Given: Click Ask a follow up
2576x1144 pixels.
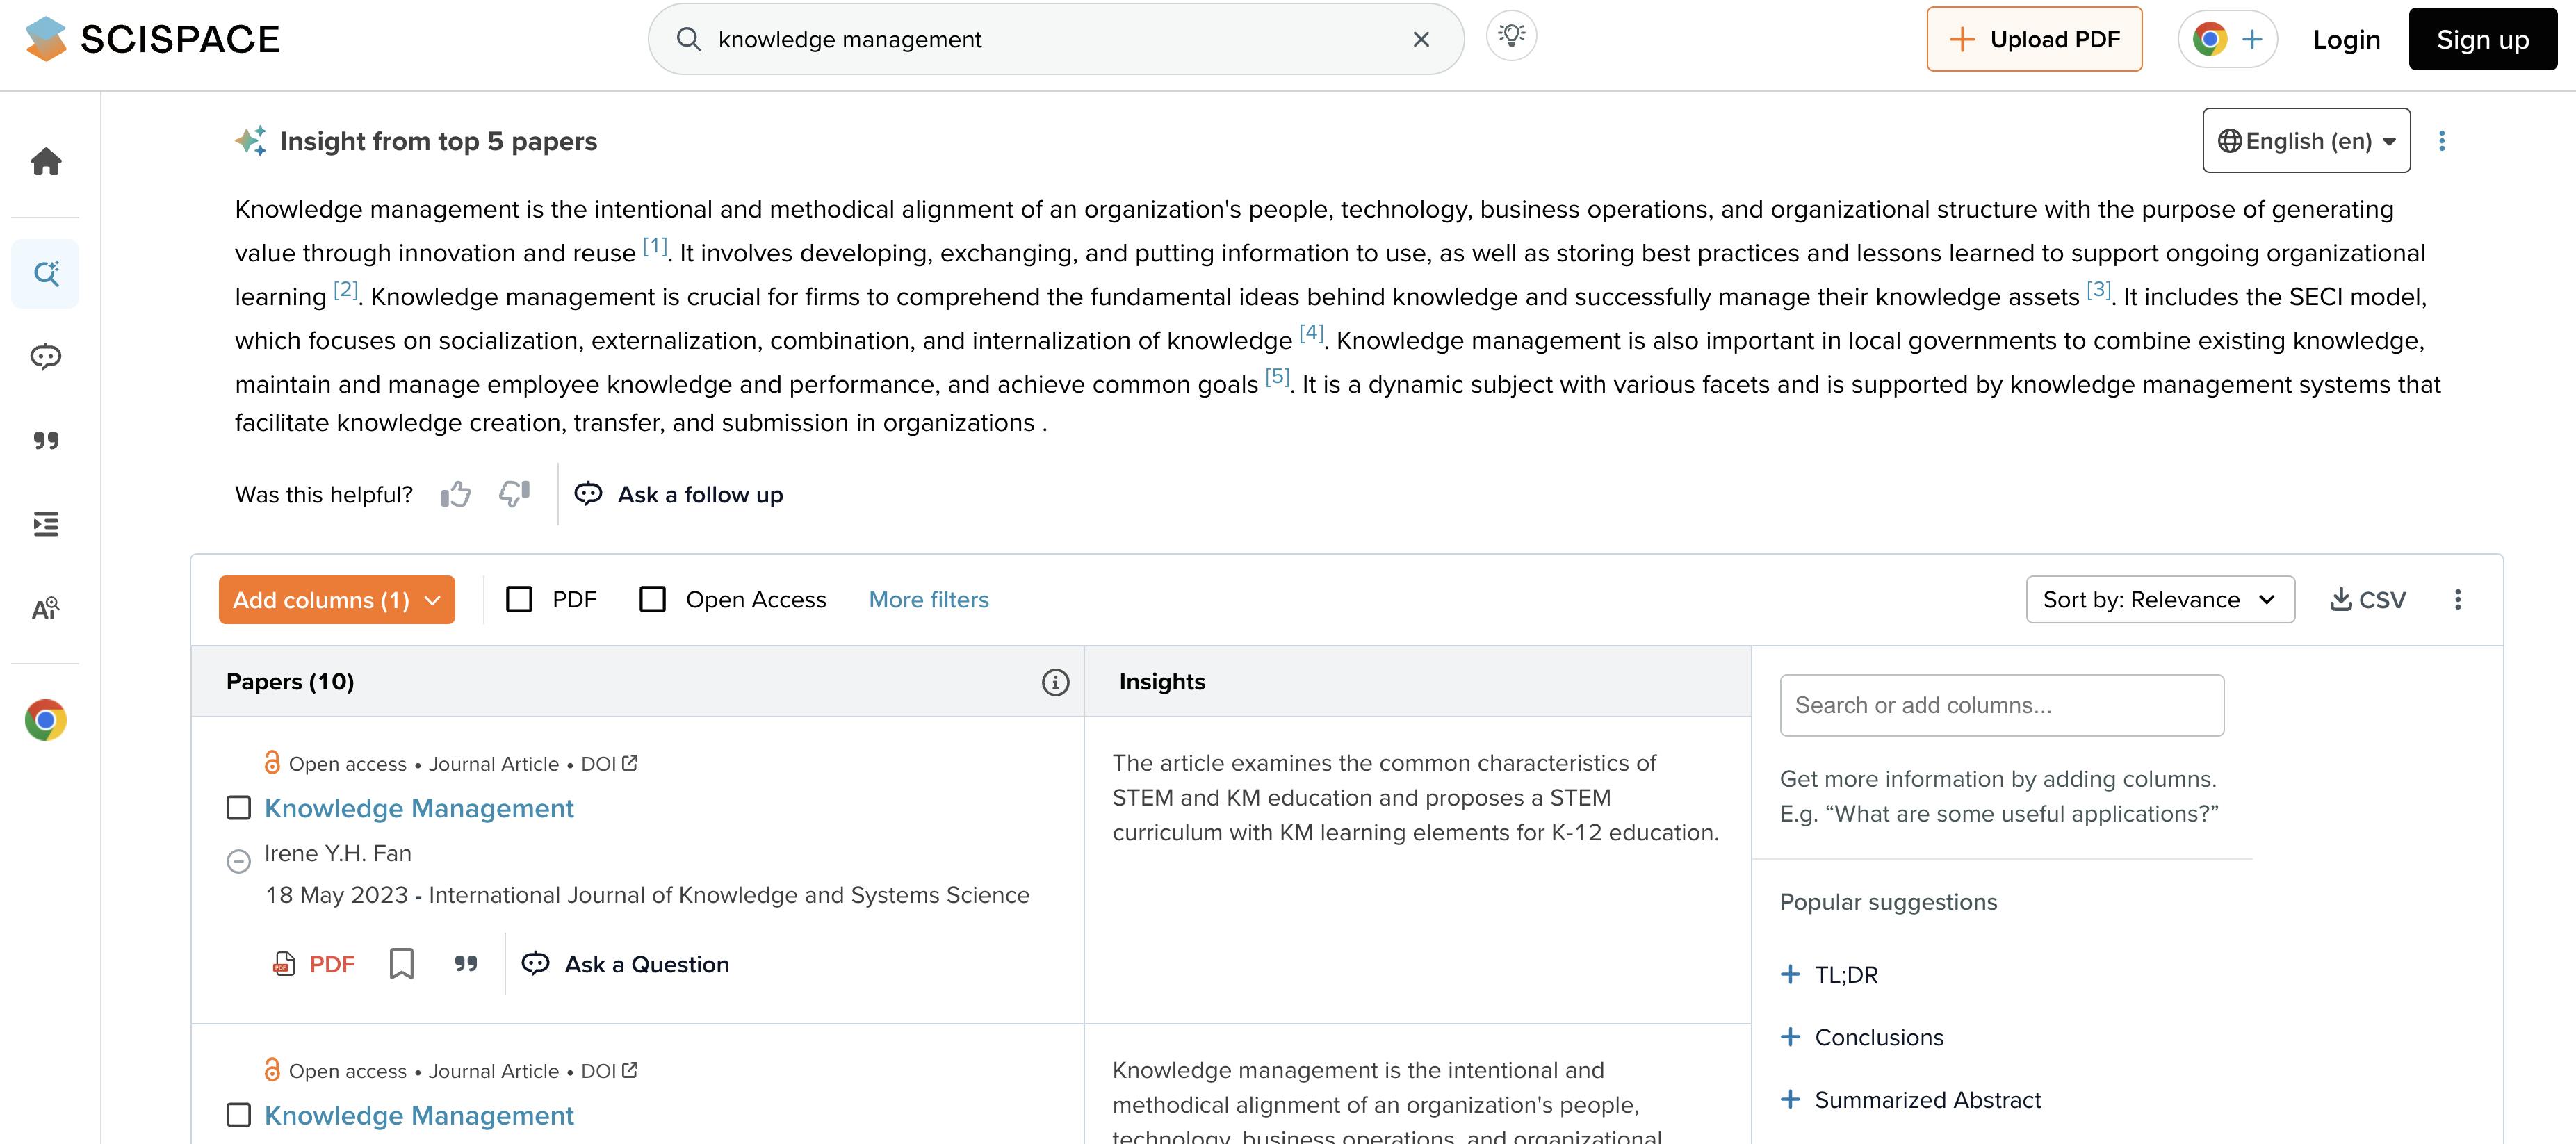Looking at the screenshot, I should click(x=678, y=494).
